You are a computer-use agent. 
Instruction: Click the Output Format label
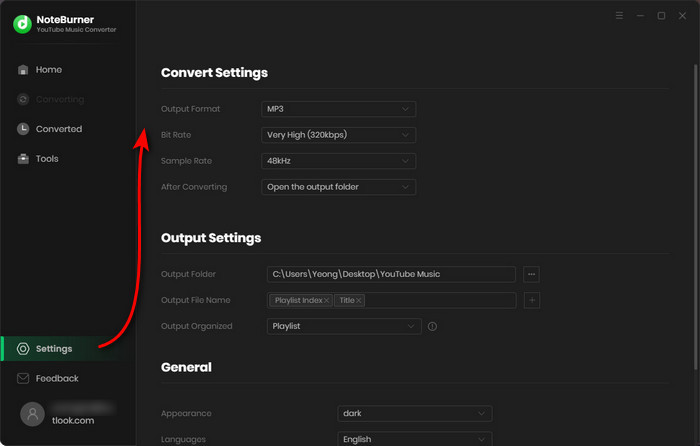190,109
